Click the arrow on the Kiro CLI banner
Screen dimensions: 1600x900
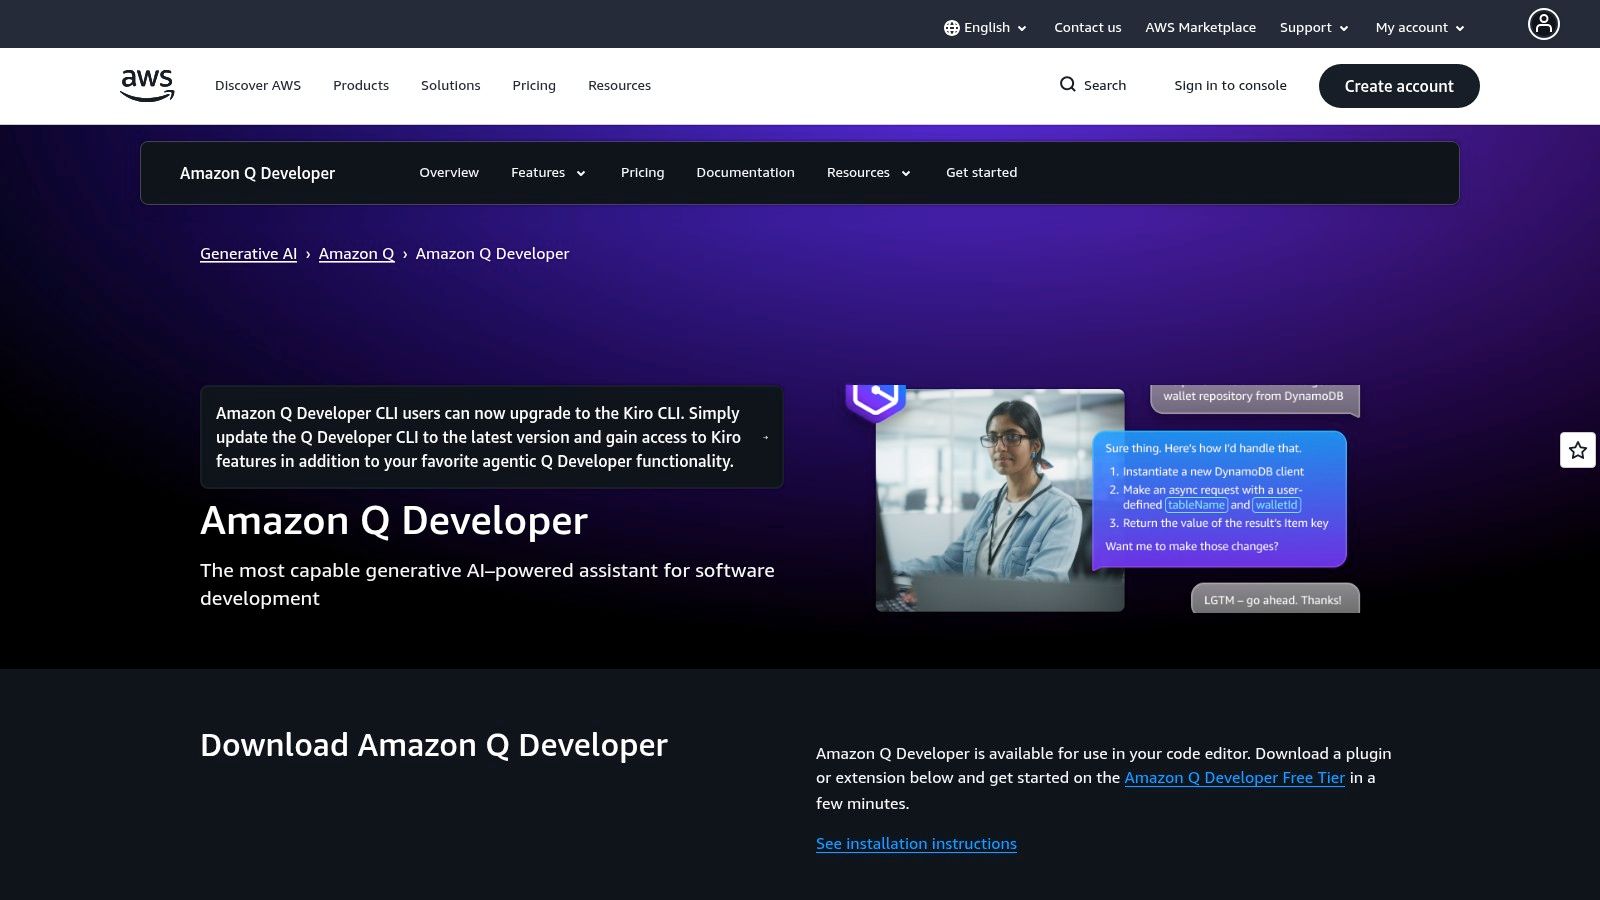click(x=764, y=437)
